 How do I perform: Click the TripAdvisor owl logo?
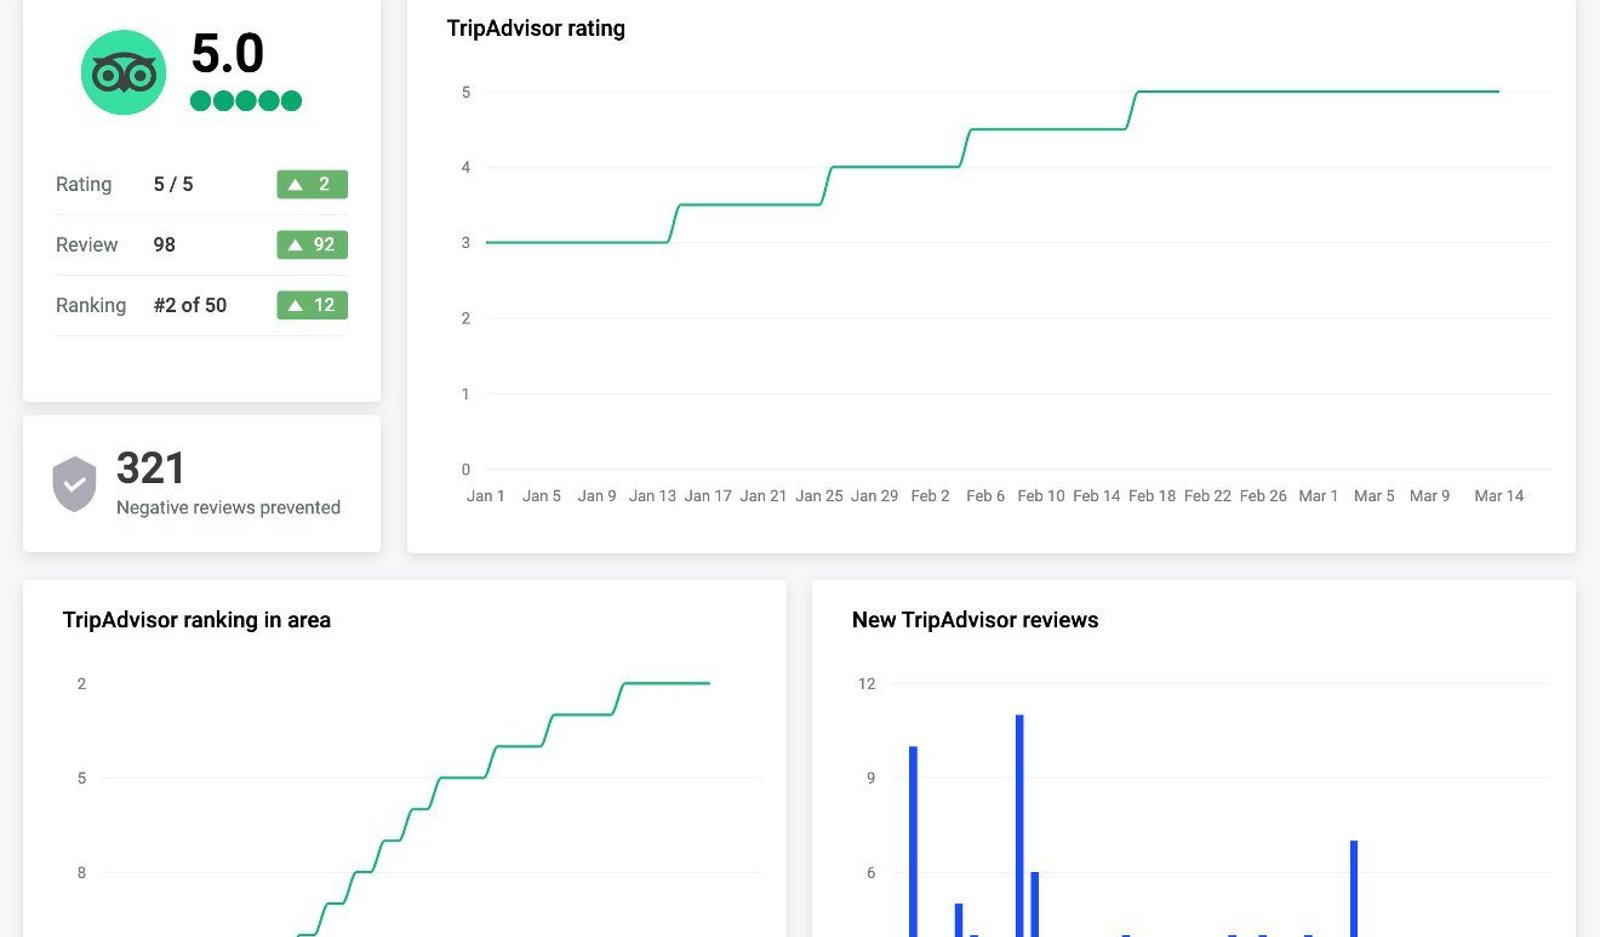[x=123, y=72]
